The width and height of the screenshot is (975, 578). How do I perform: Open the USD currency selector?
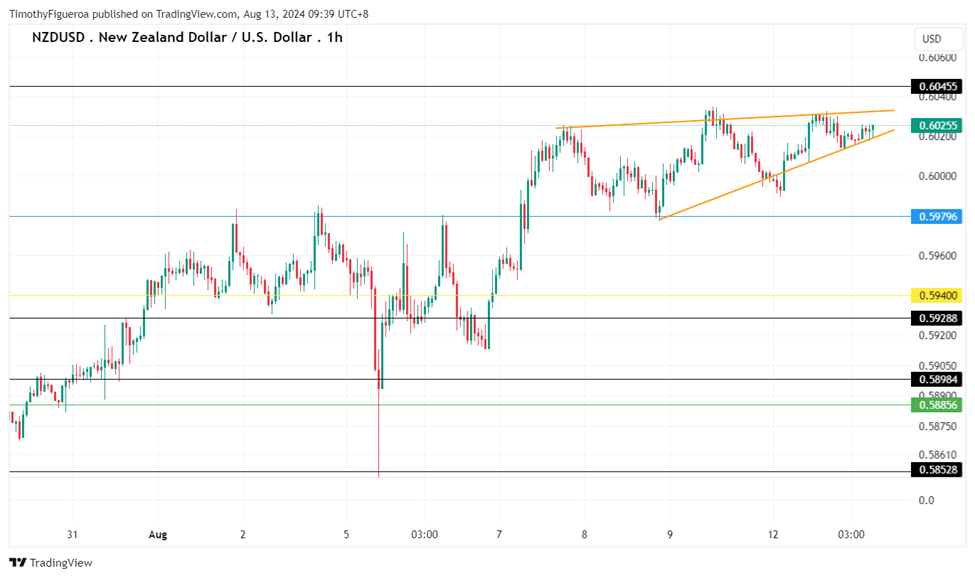pyautogui.click(x=931, y=39)
